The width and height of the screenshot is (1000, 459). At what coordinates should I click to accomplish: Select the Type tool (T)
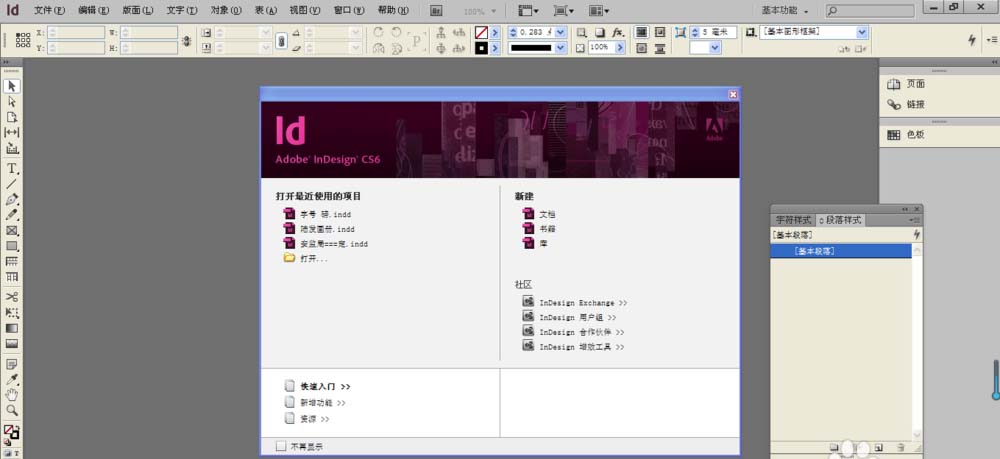pyautogui.click(x=11, y=168)
